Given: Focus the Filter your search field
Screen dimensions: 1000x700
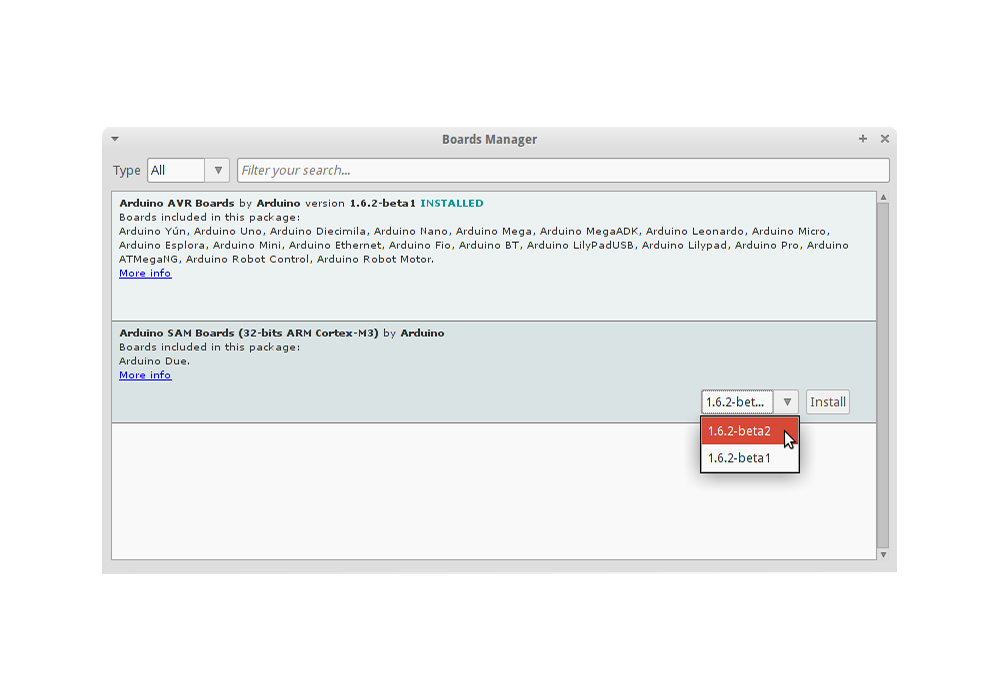Looking at the screenshot, I should pyautogui.click(x=563, y=170).
